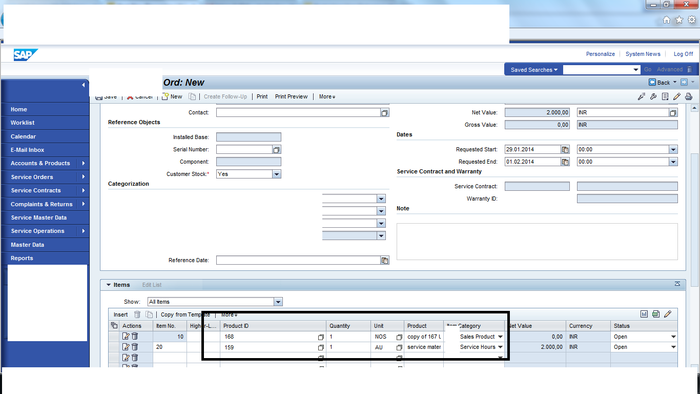Open the Customer Stock dropdown
Viewport: 700px width, 394px height.
277,174
